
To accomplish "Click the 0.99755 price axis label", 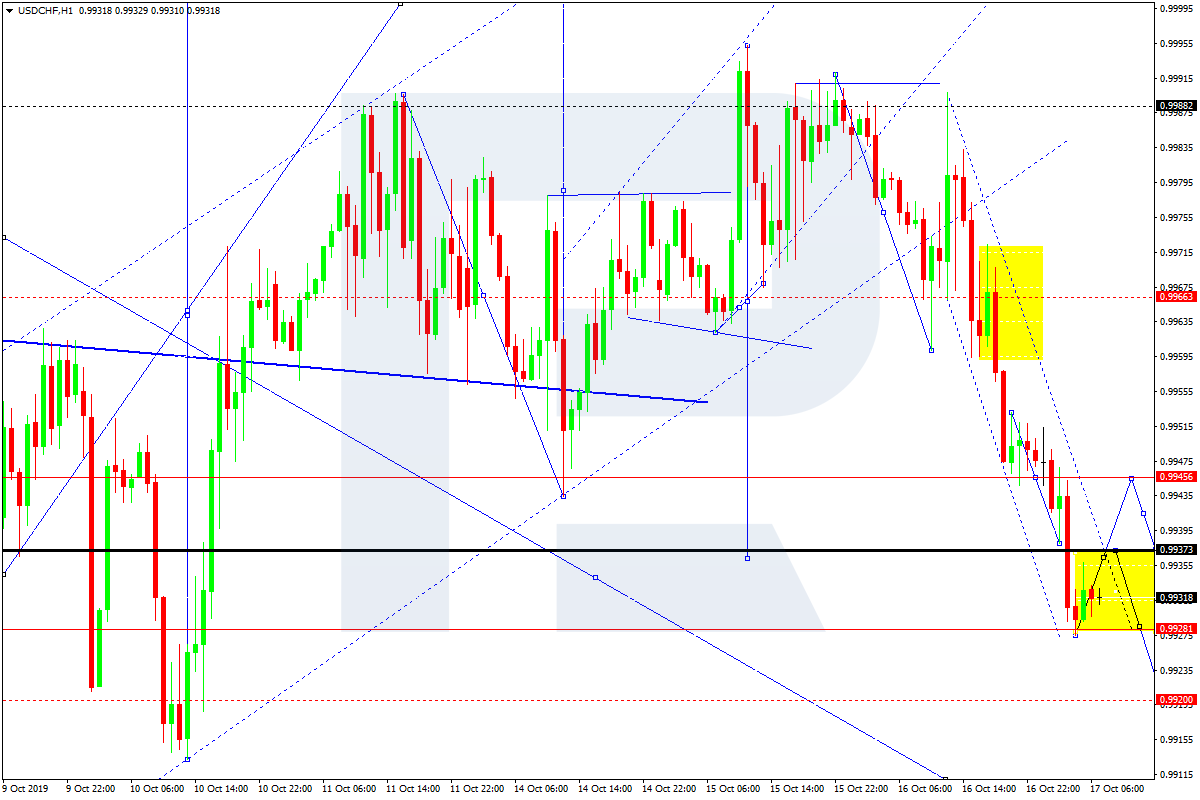I will click(1176, 218).
